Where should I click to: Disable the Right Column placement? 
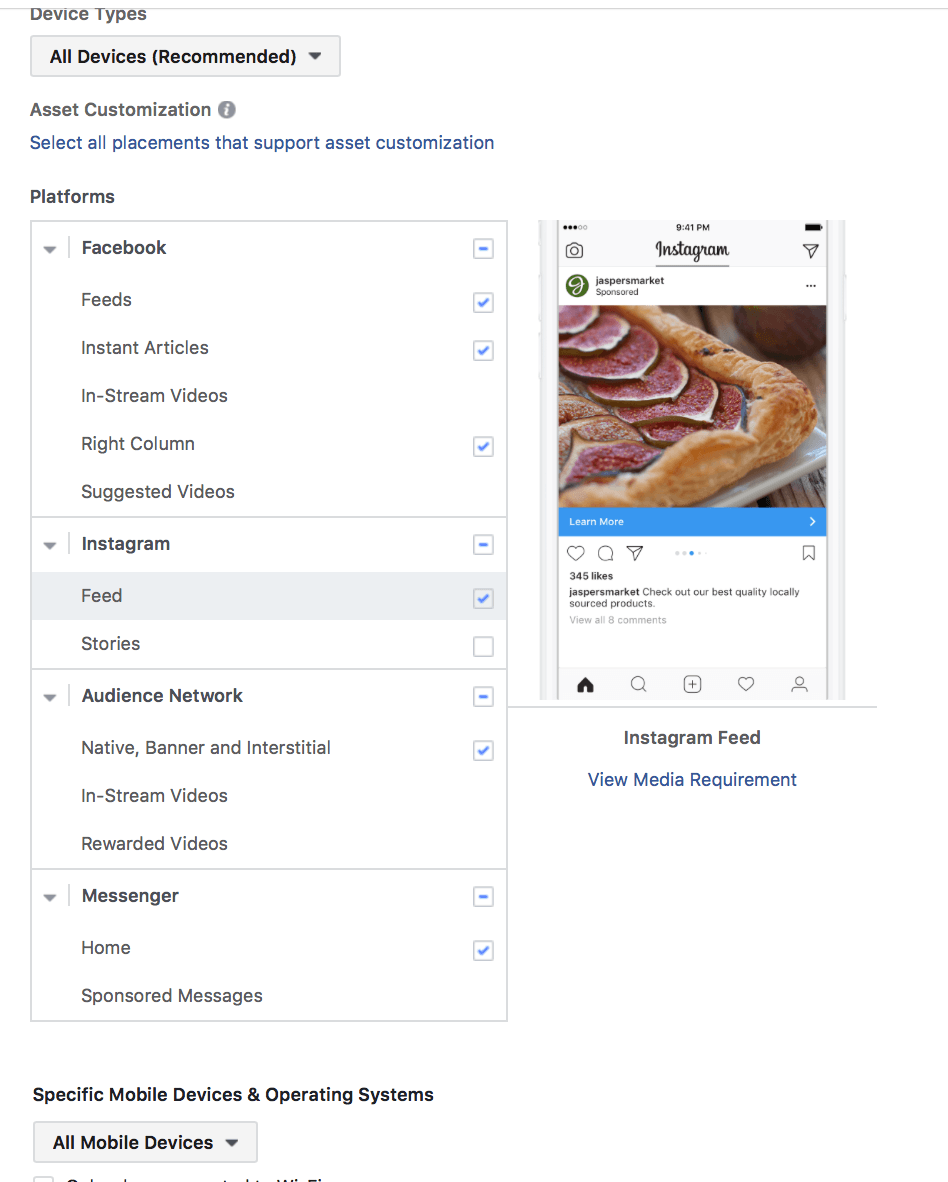483,446
